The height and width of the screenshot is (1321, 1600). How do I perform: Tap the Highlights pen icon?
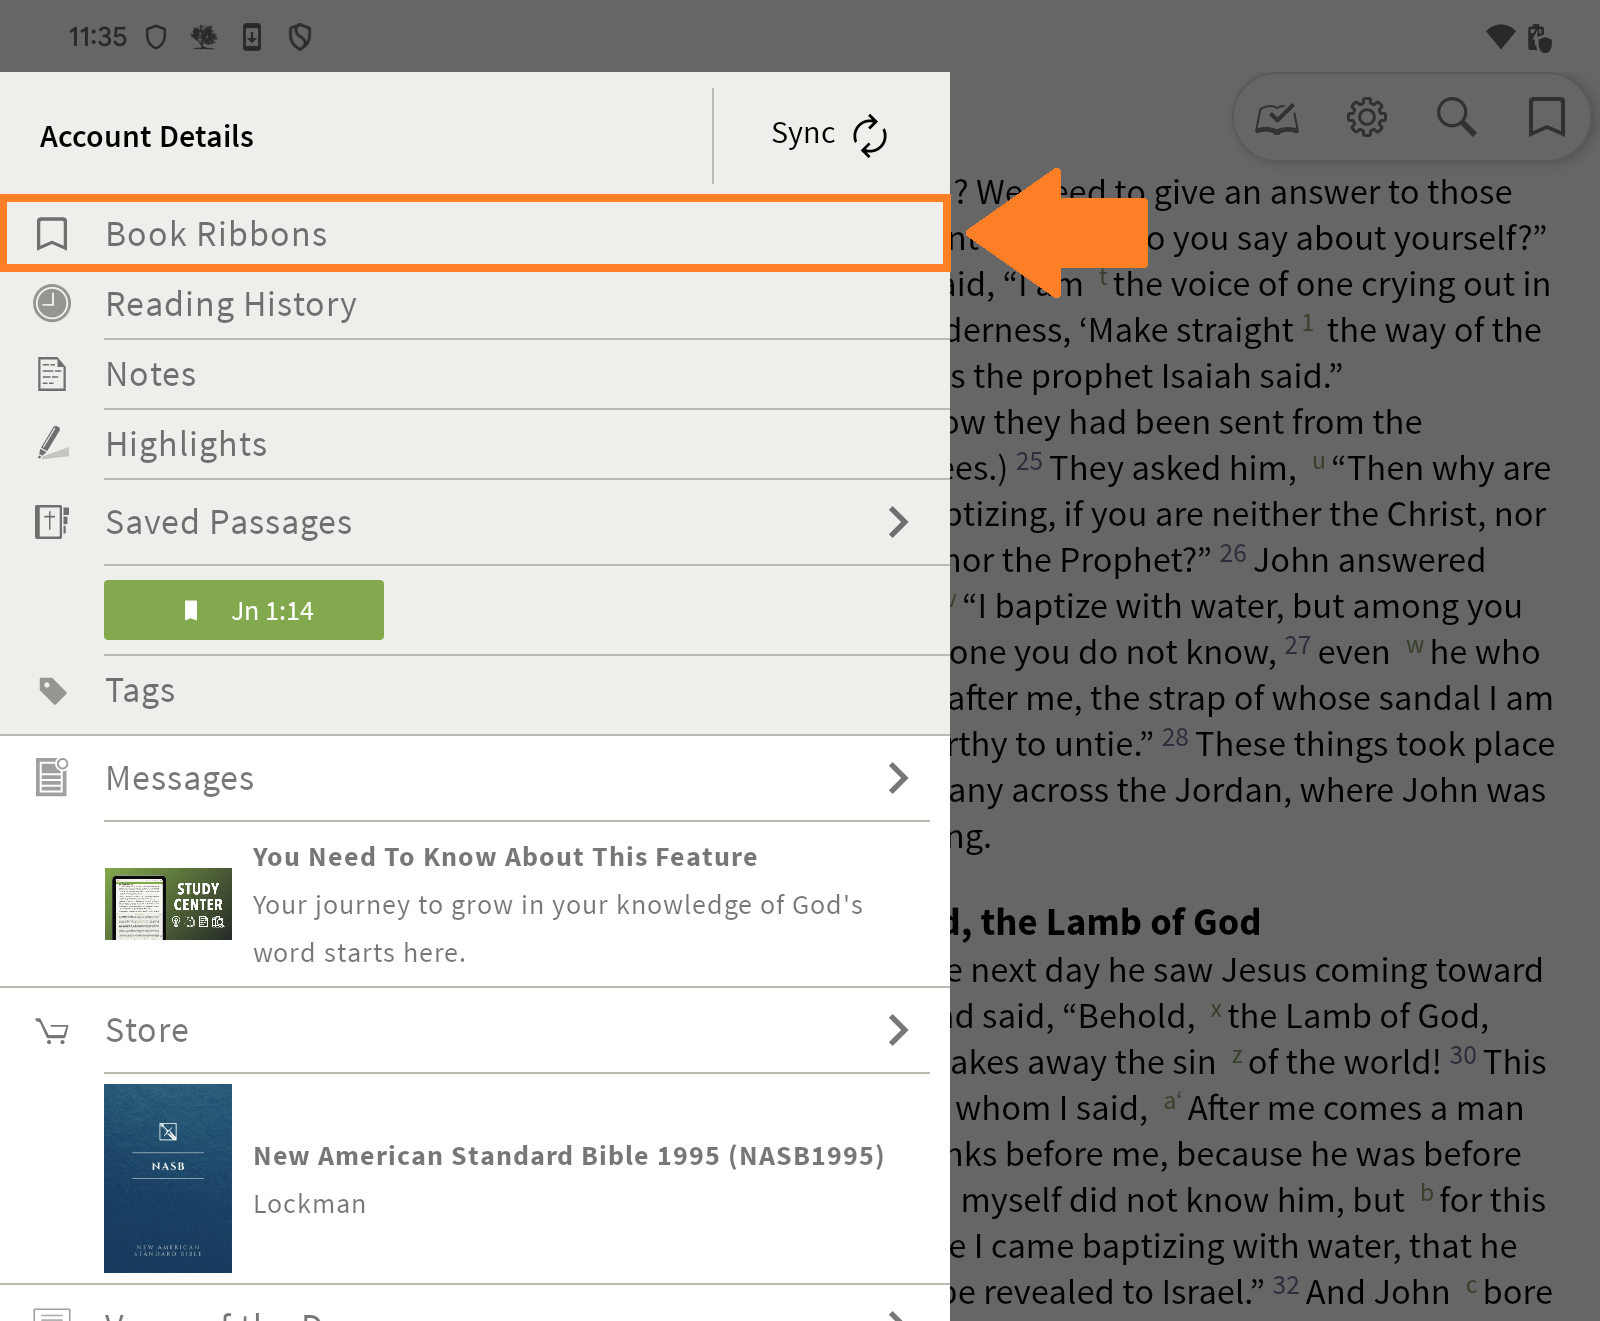pyautogui.click(x=52, y=443)
